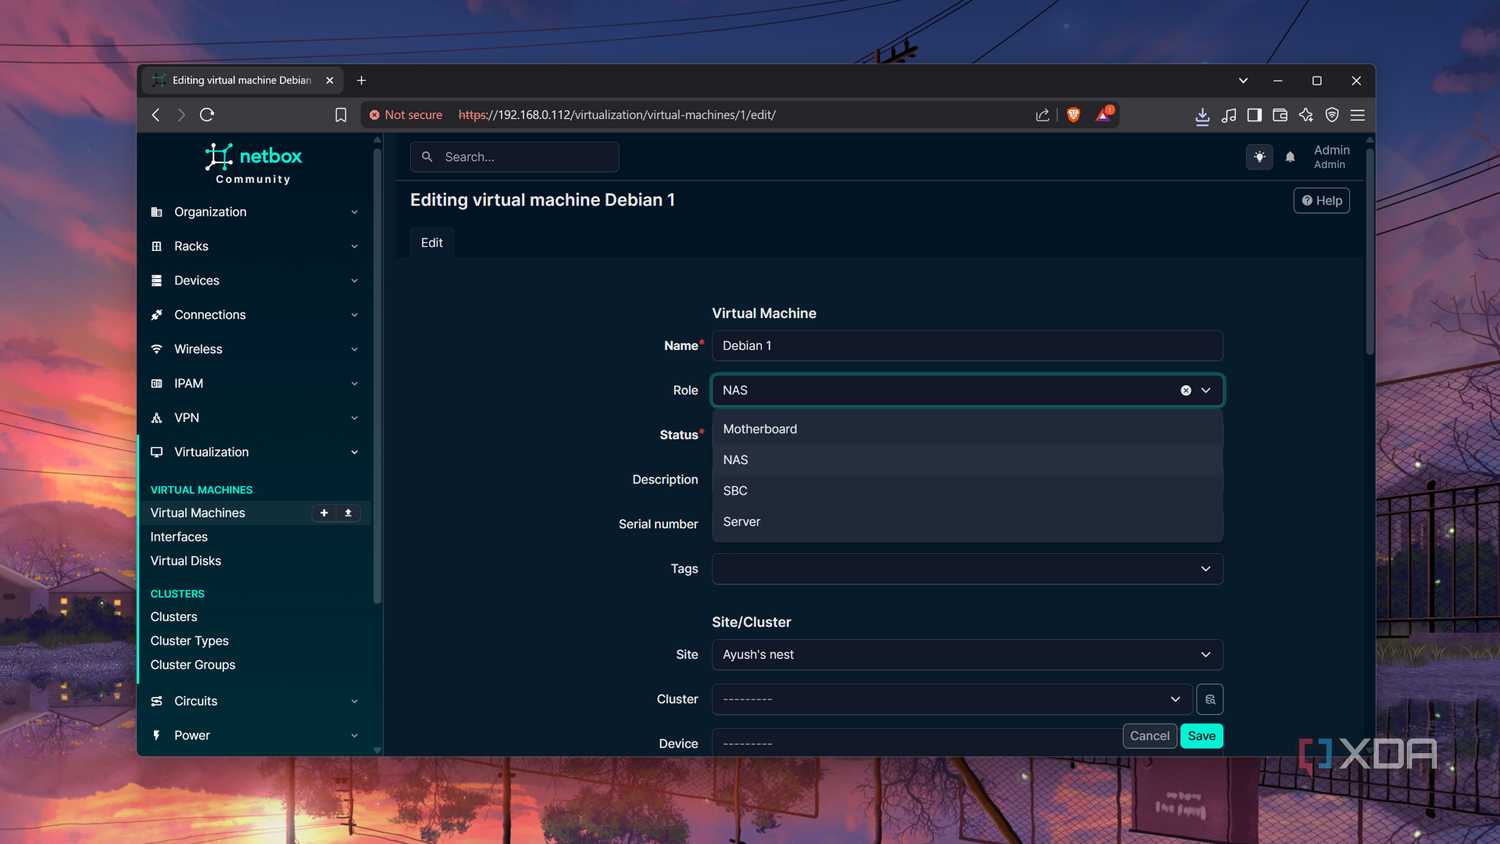Select Motherboard role option
Viewport: 1500px width, 844px height.
coord(967,429)
